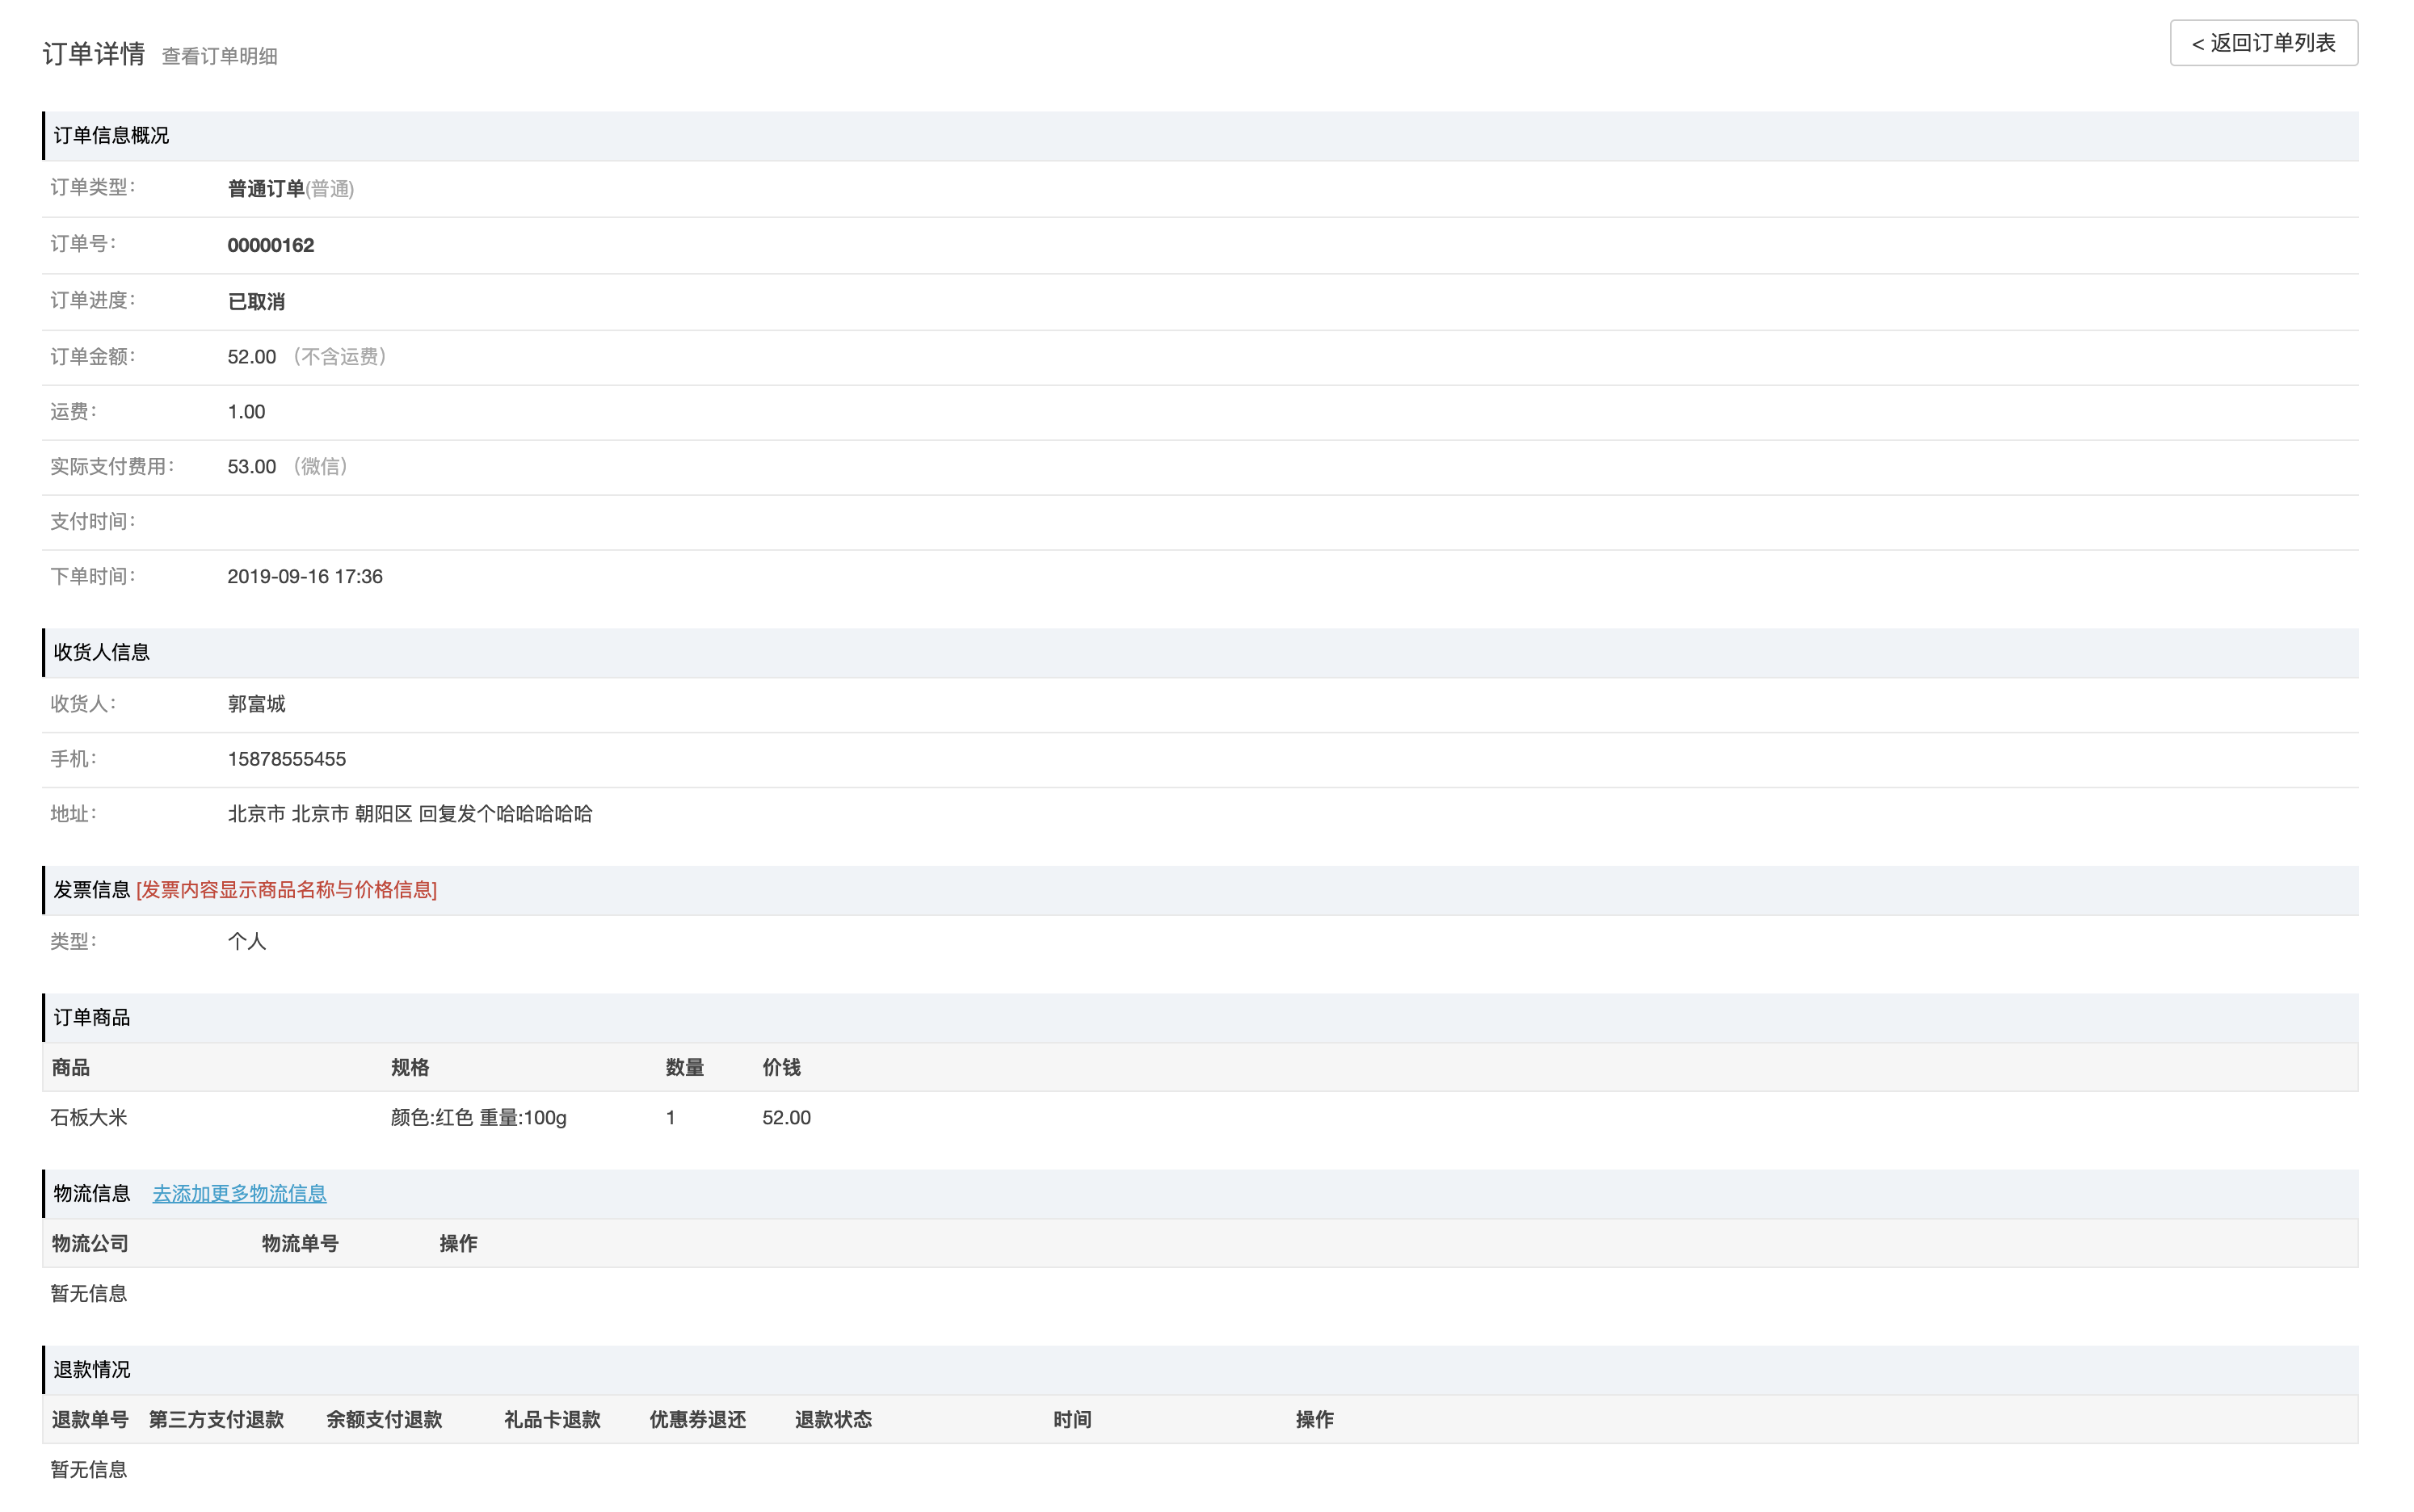
Task: Click the 数量 column header
Action: [x=685, y=1067]
